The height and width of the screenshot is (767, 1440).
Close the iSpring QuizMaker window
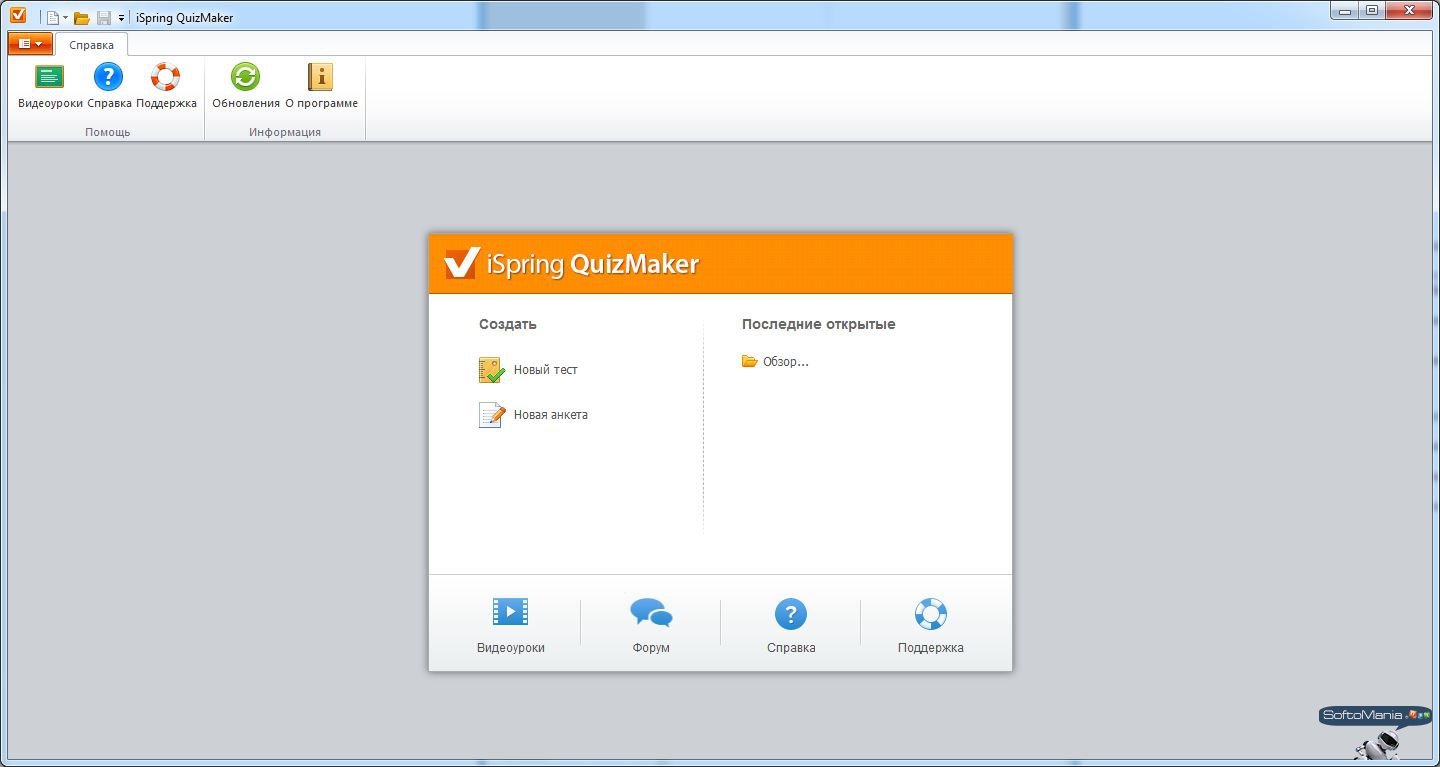[1410, 11]
